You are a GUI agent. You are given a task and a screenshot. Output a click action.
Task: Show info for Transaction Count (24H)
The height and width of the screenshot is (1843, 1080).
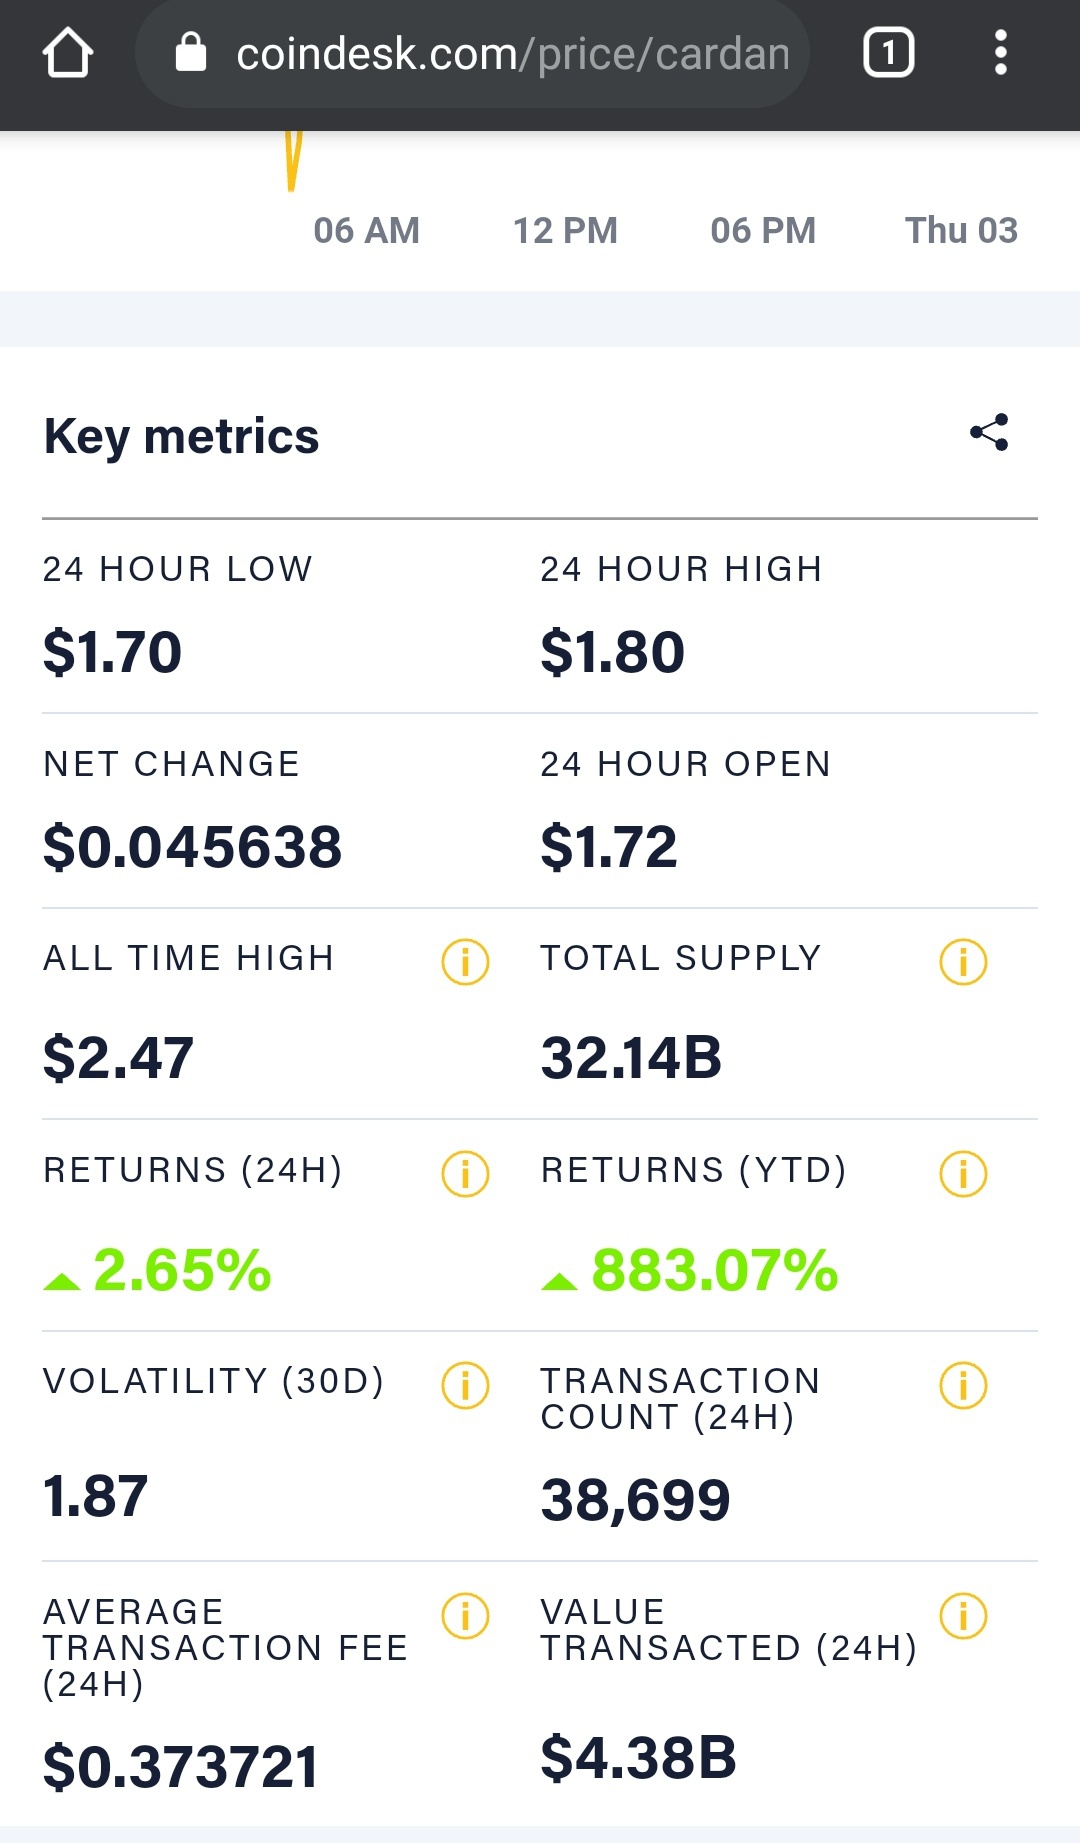963,1386
